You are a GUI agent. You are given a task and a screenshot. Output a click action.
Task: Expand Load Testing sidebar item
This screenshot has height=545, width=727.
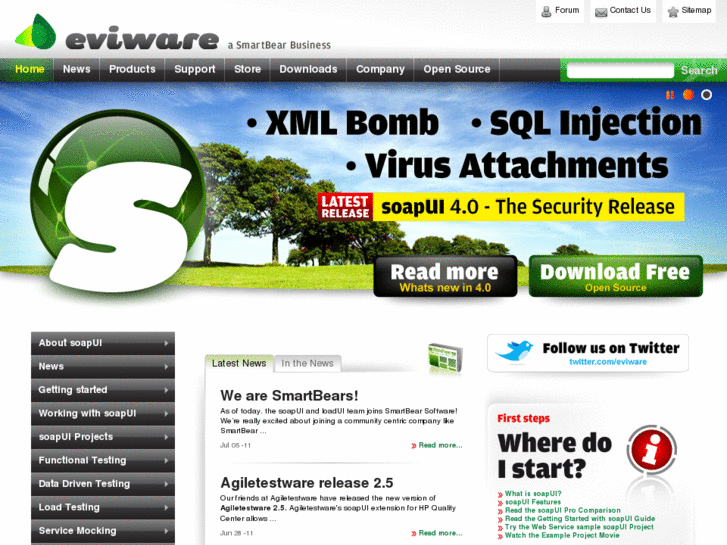click(103, 507)
